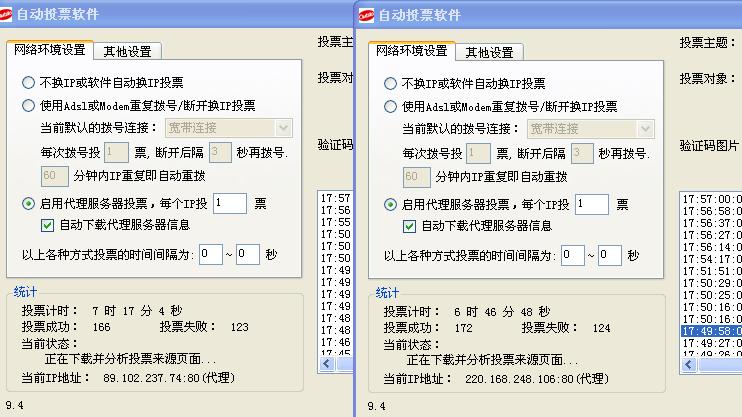Click the 每个IP投 count field in the left window
The width and height of the screenshot is (742, 417).
click(x=229, y=204)
